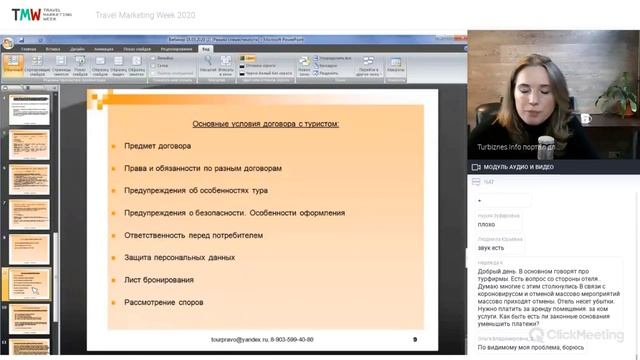Open the Дизайн ribbon tab
Viewport: 640px width, 360px height.
[77, 49]
